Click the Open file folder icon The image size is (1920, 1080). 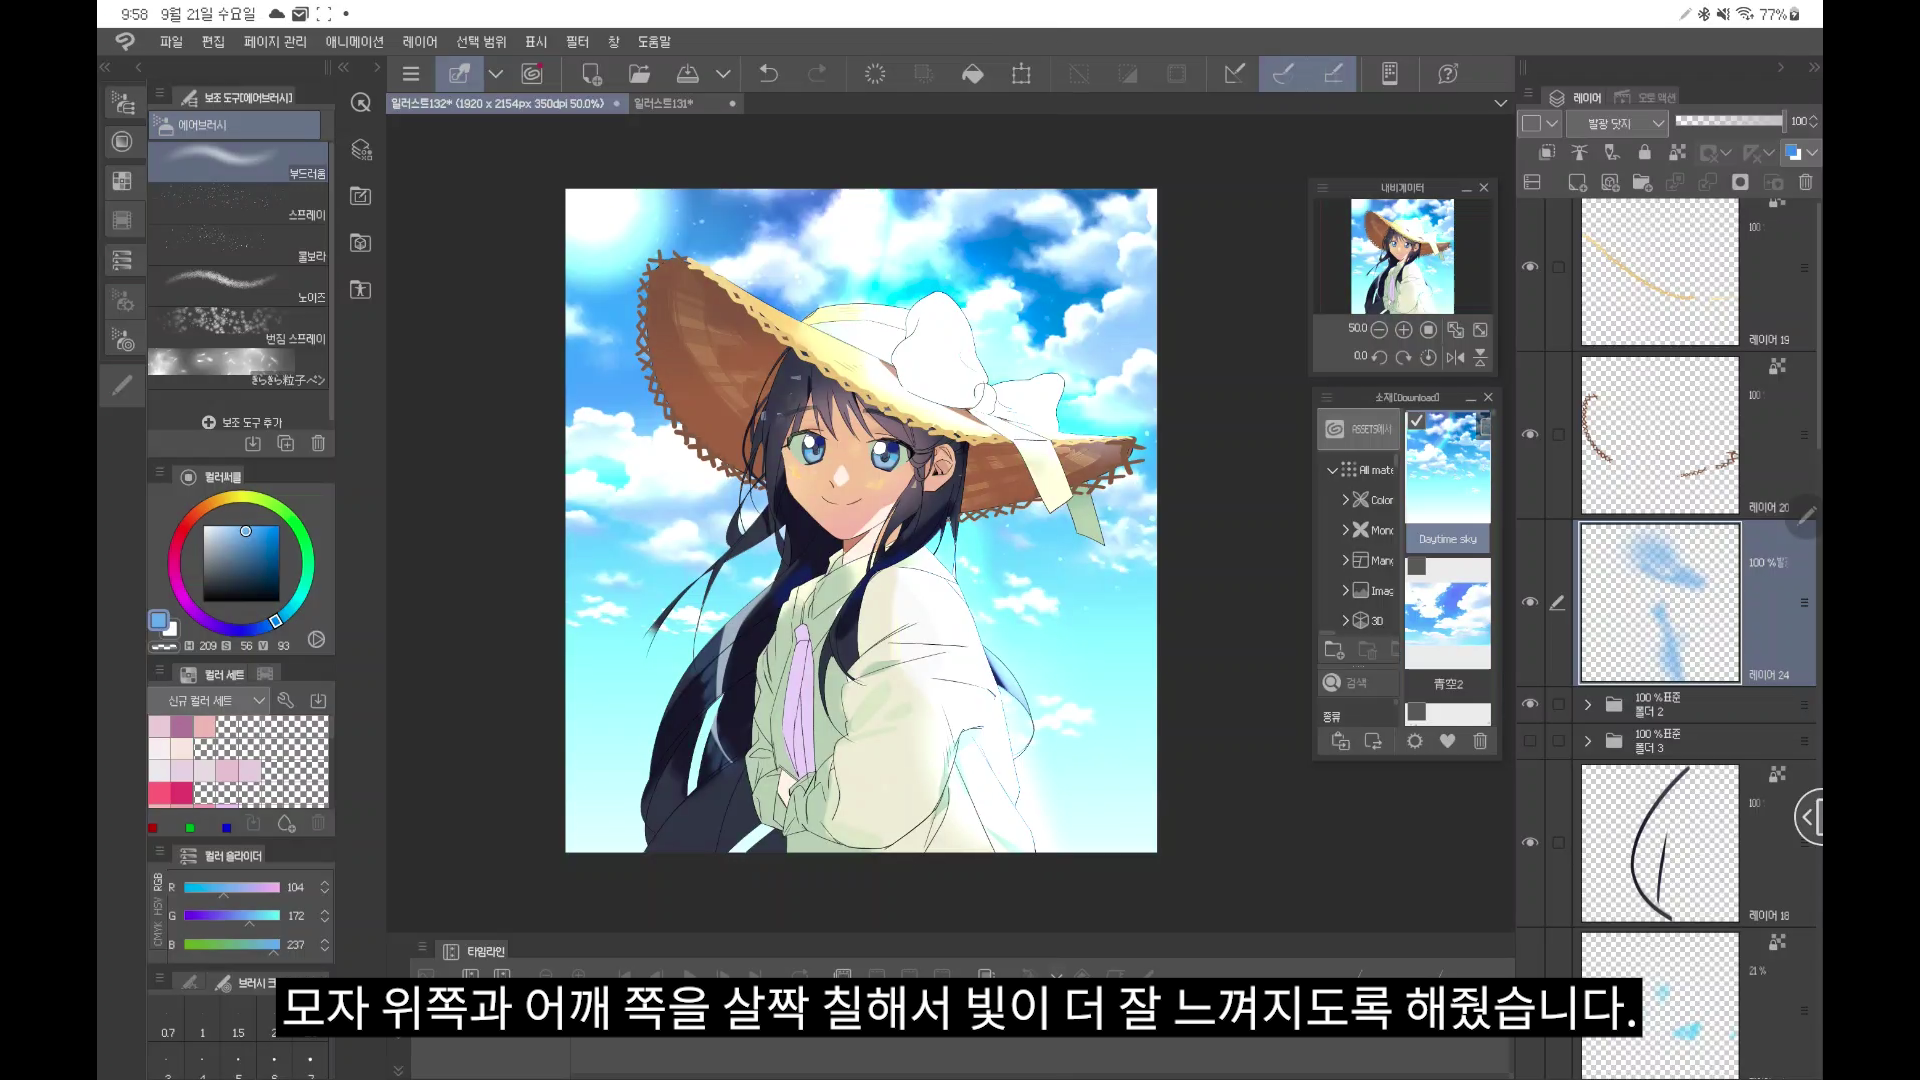point(639,74)
